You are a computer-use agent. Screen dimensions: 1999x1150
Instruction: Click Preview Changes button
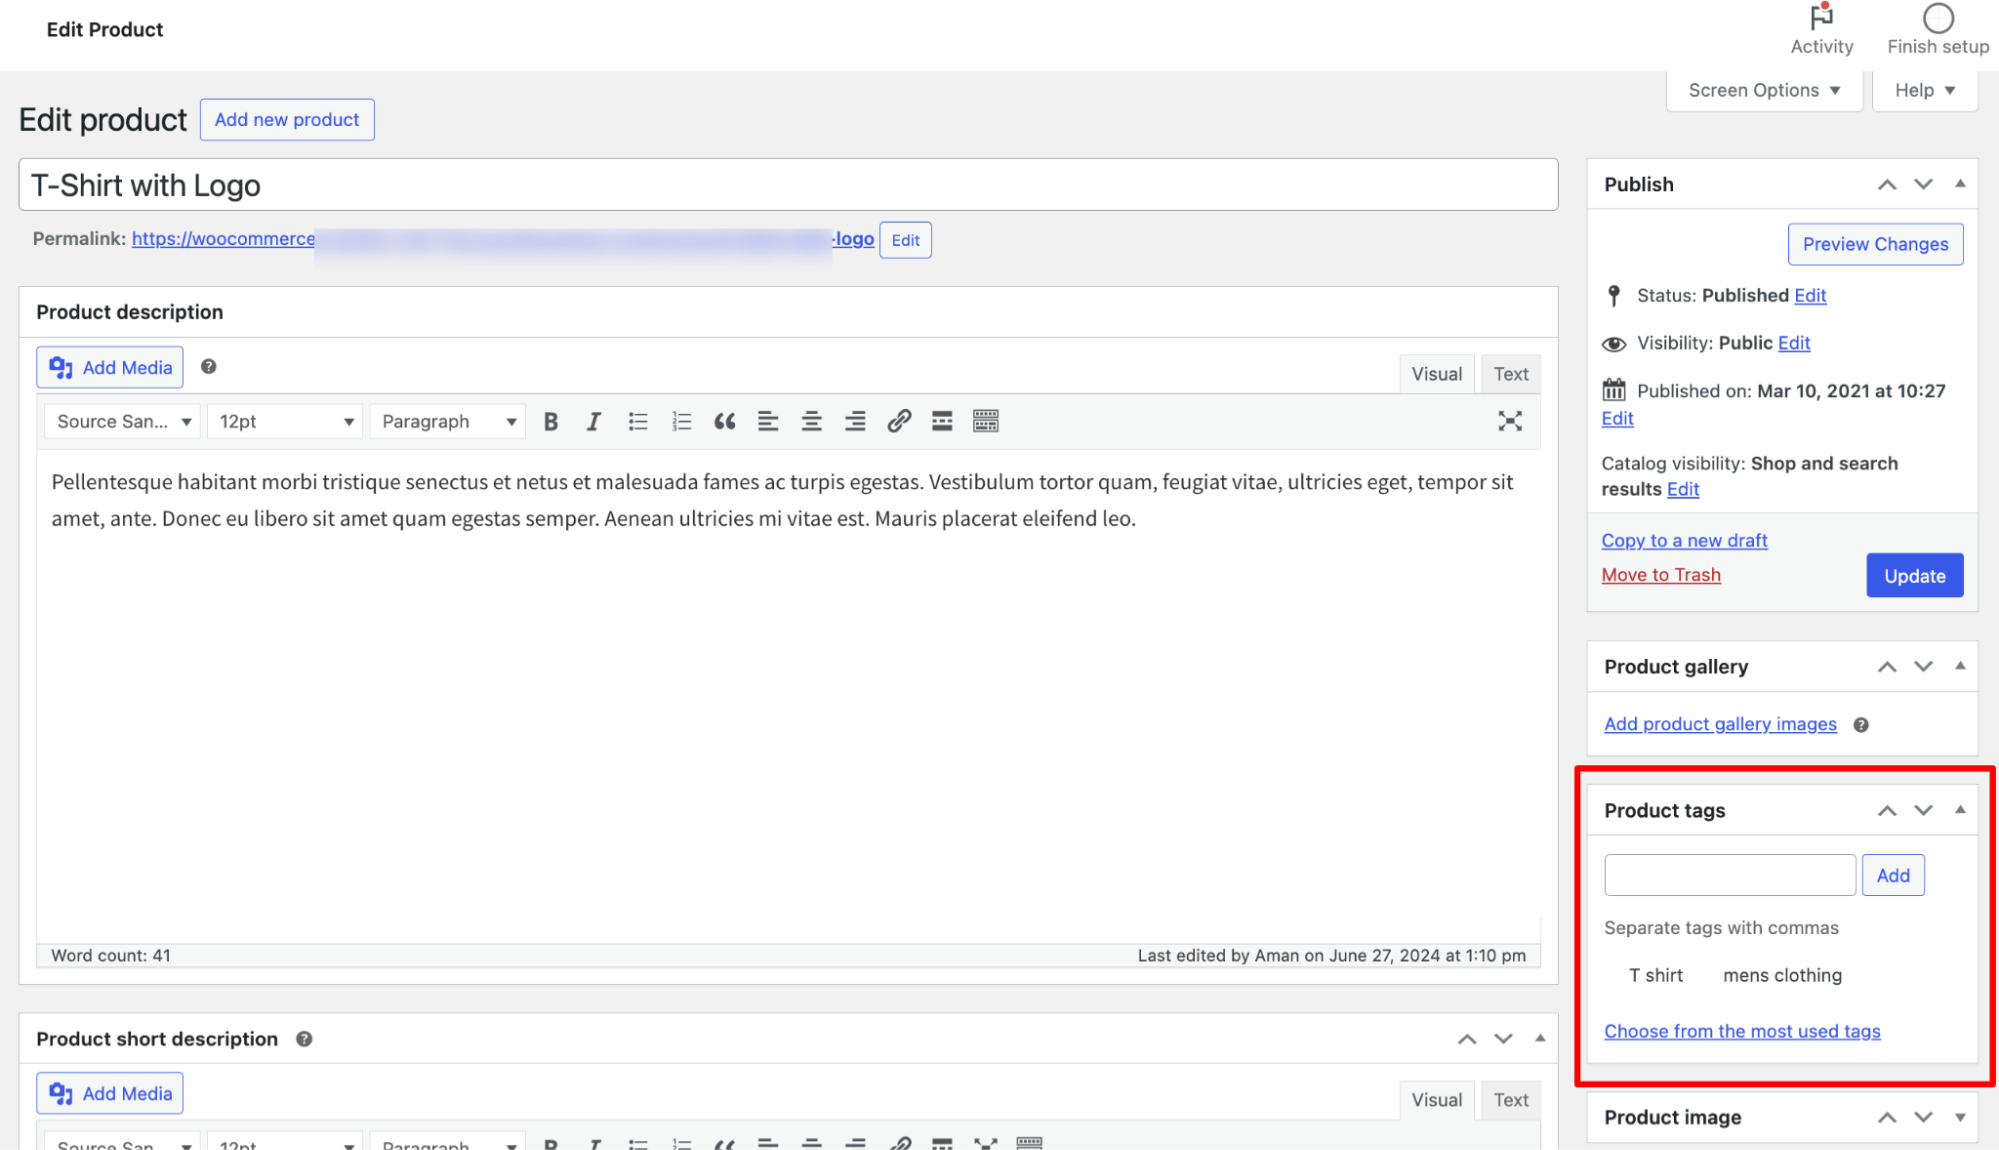1875,244
